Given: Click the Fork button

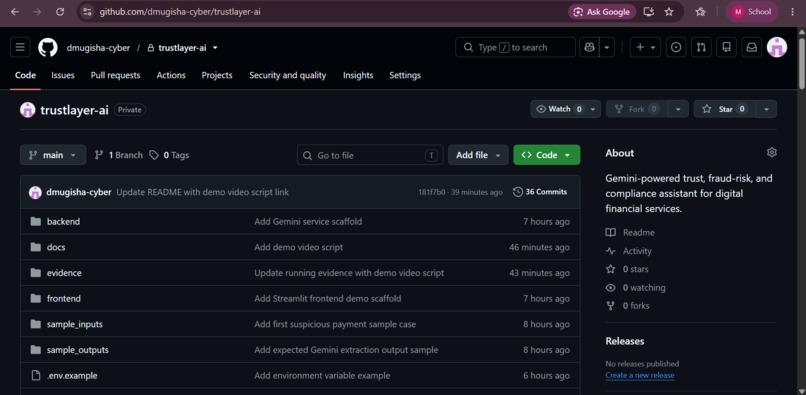Looking at the screenshot, I should (x=637, y=109).
